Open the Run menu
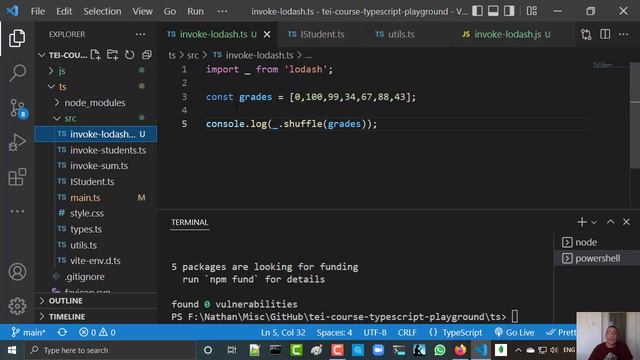 point(195,11)
